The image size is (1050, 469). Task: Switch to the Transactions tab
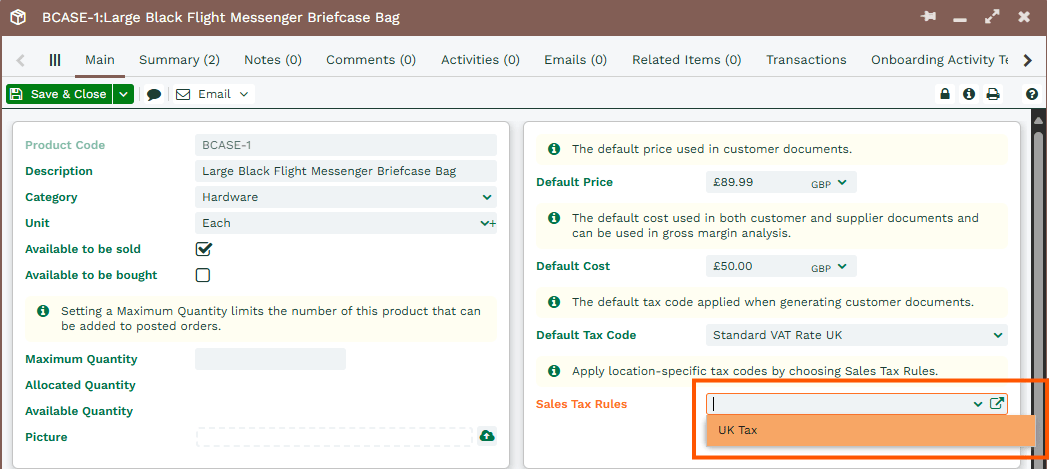(x=806, y=60)
